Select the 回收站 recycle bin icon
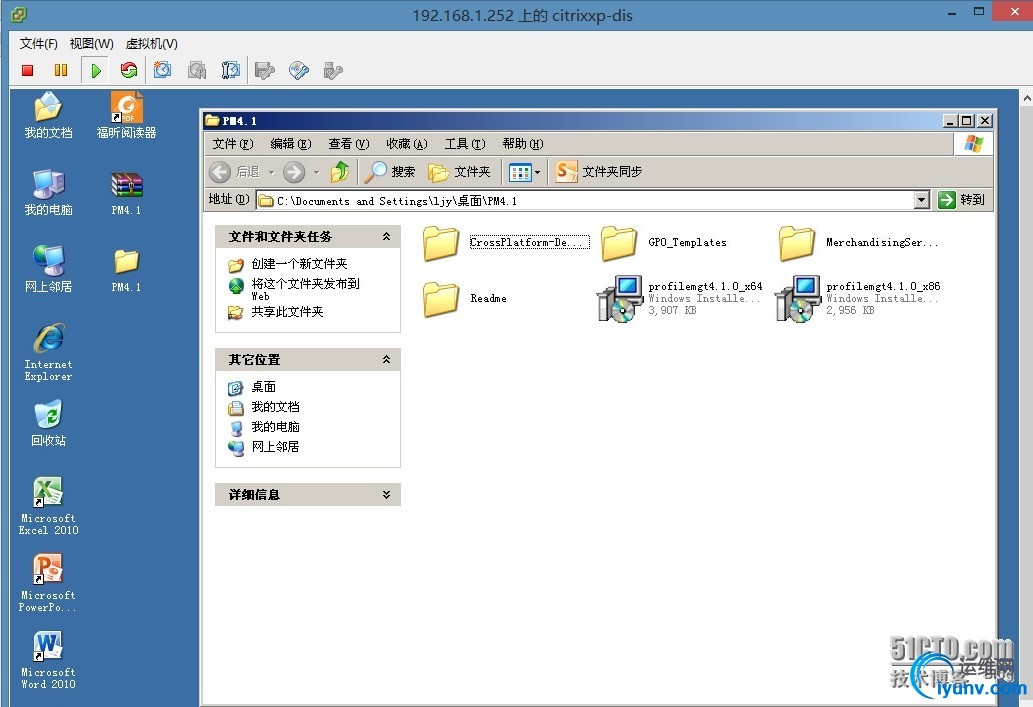This screenshot has height=707, width=1033. pyautogui.click(x=48, y=423)
